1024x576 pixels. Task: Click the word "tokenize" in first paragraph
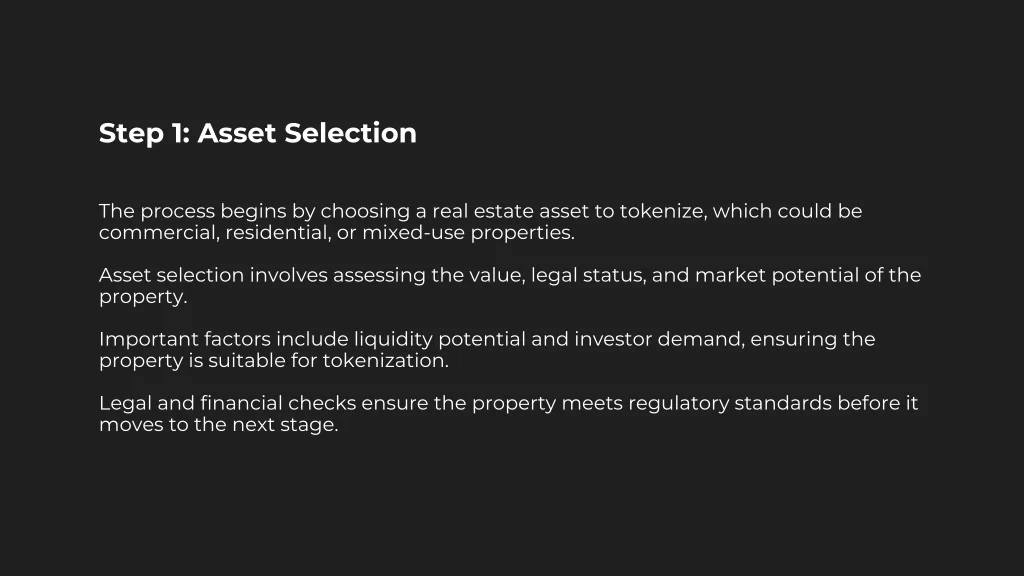(662, 211)
